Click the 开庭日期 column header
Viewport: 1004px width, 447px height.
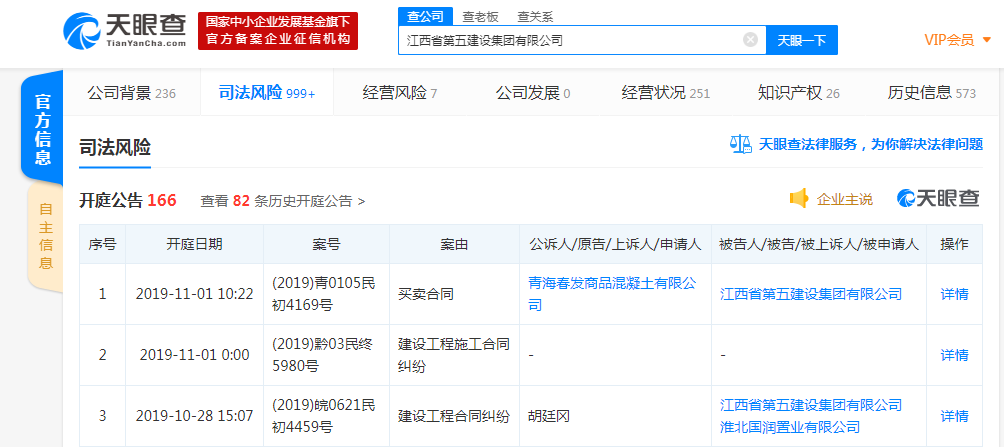(195, 244)
